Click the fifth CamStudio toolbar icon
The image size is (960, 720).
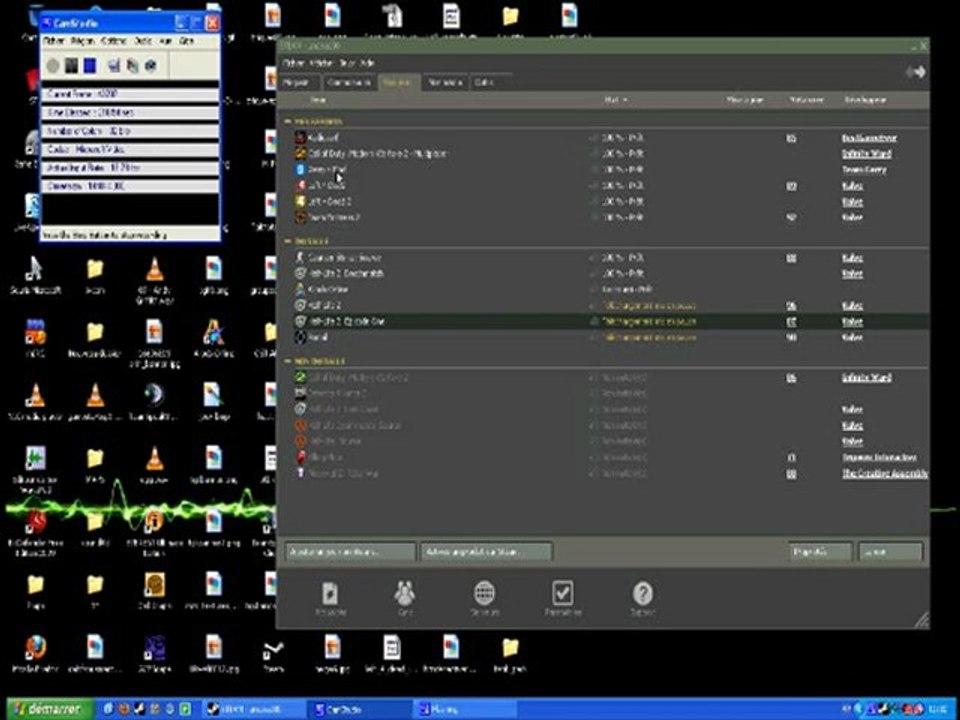pos(132,66)
